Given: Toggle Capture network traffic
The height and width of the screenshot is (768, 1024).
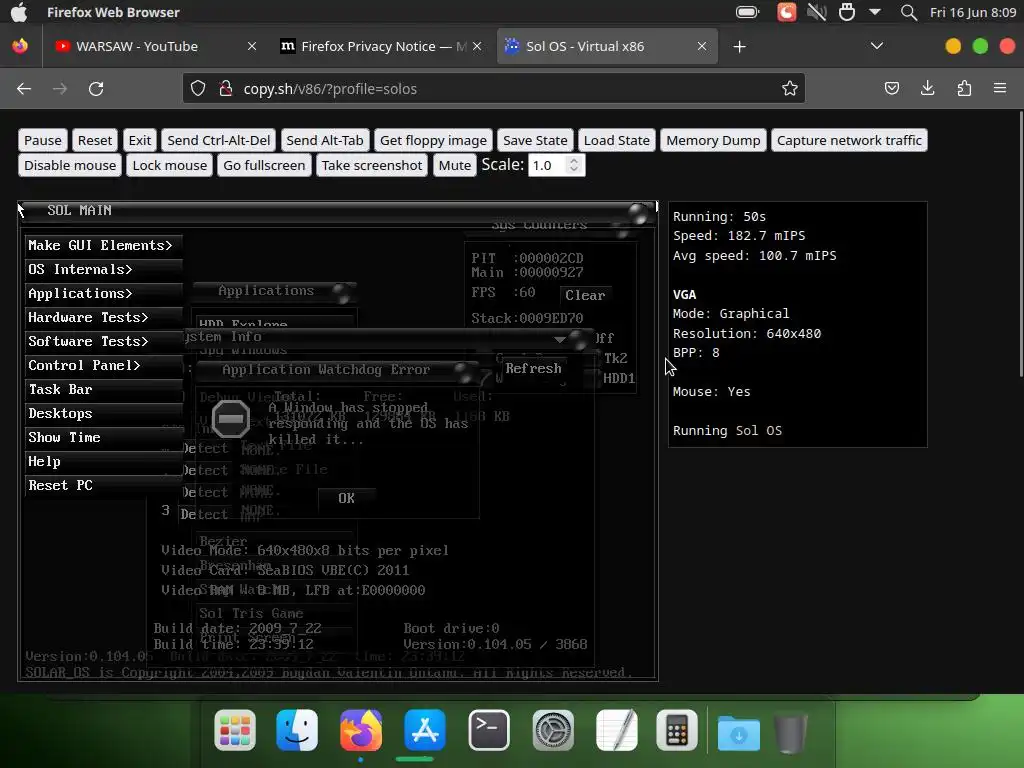Looking at the screenshot, I should pos(849,140).
